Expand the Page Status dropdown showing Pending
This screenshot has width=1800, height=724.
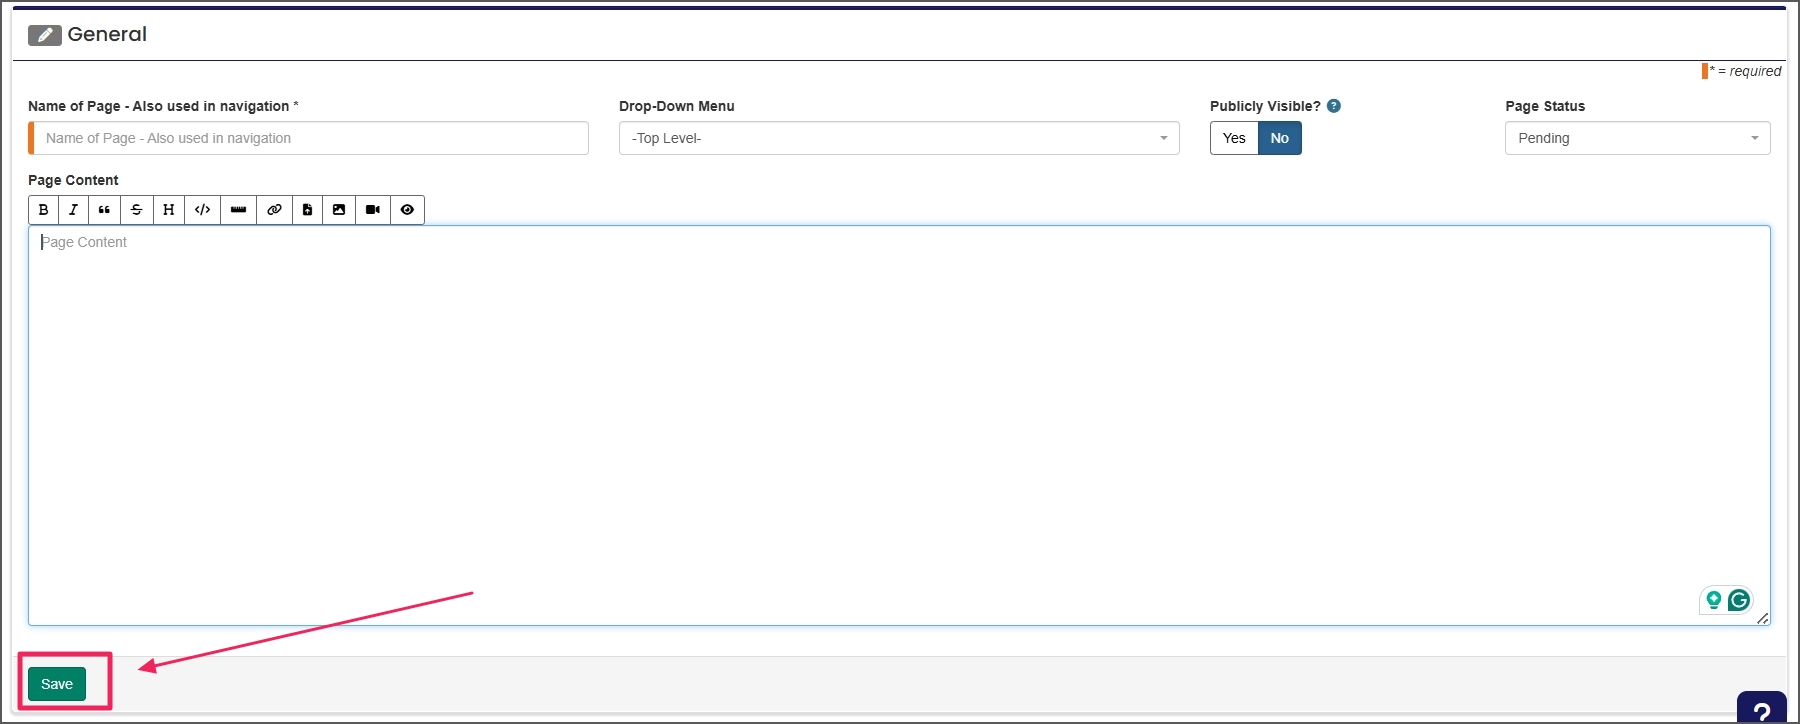click(1636, 138)
